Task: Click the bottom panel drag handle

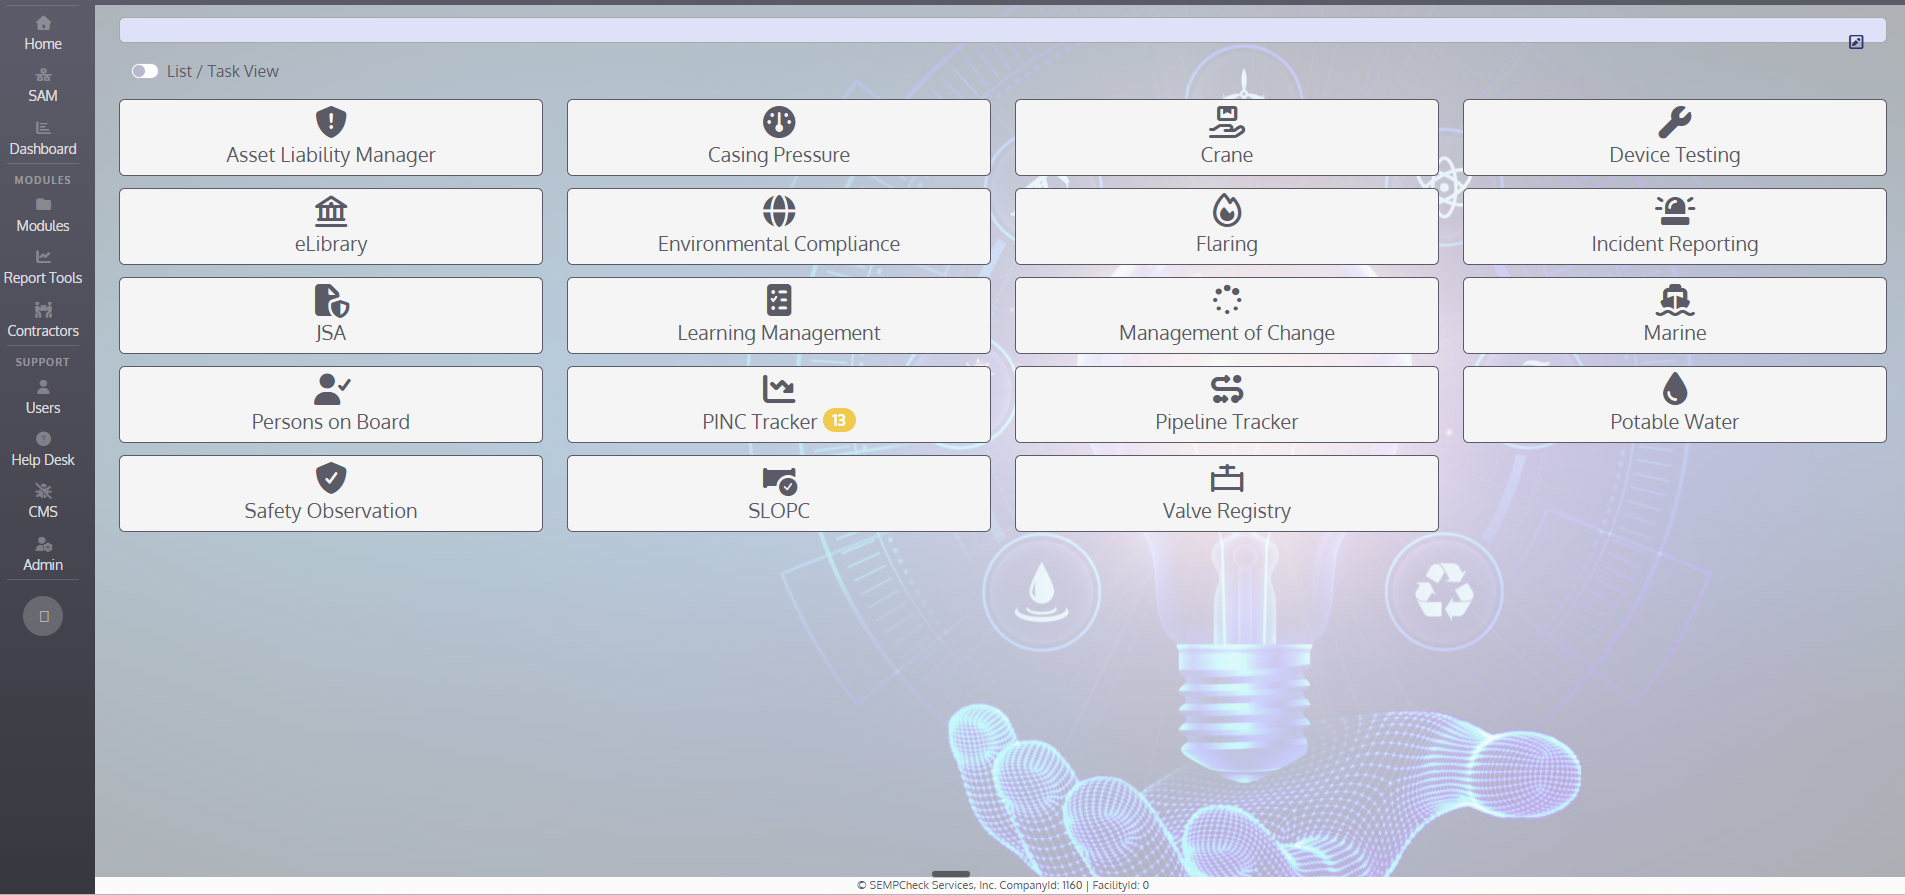Action: [951, 874]
